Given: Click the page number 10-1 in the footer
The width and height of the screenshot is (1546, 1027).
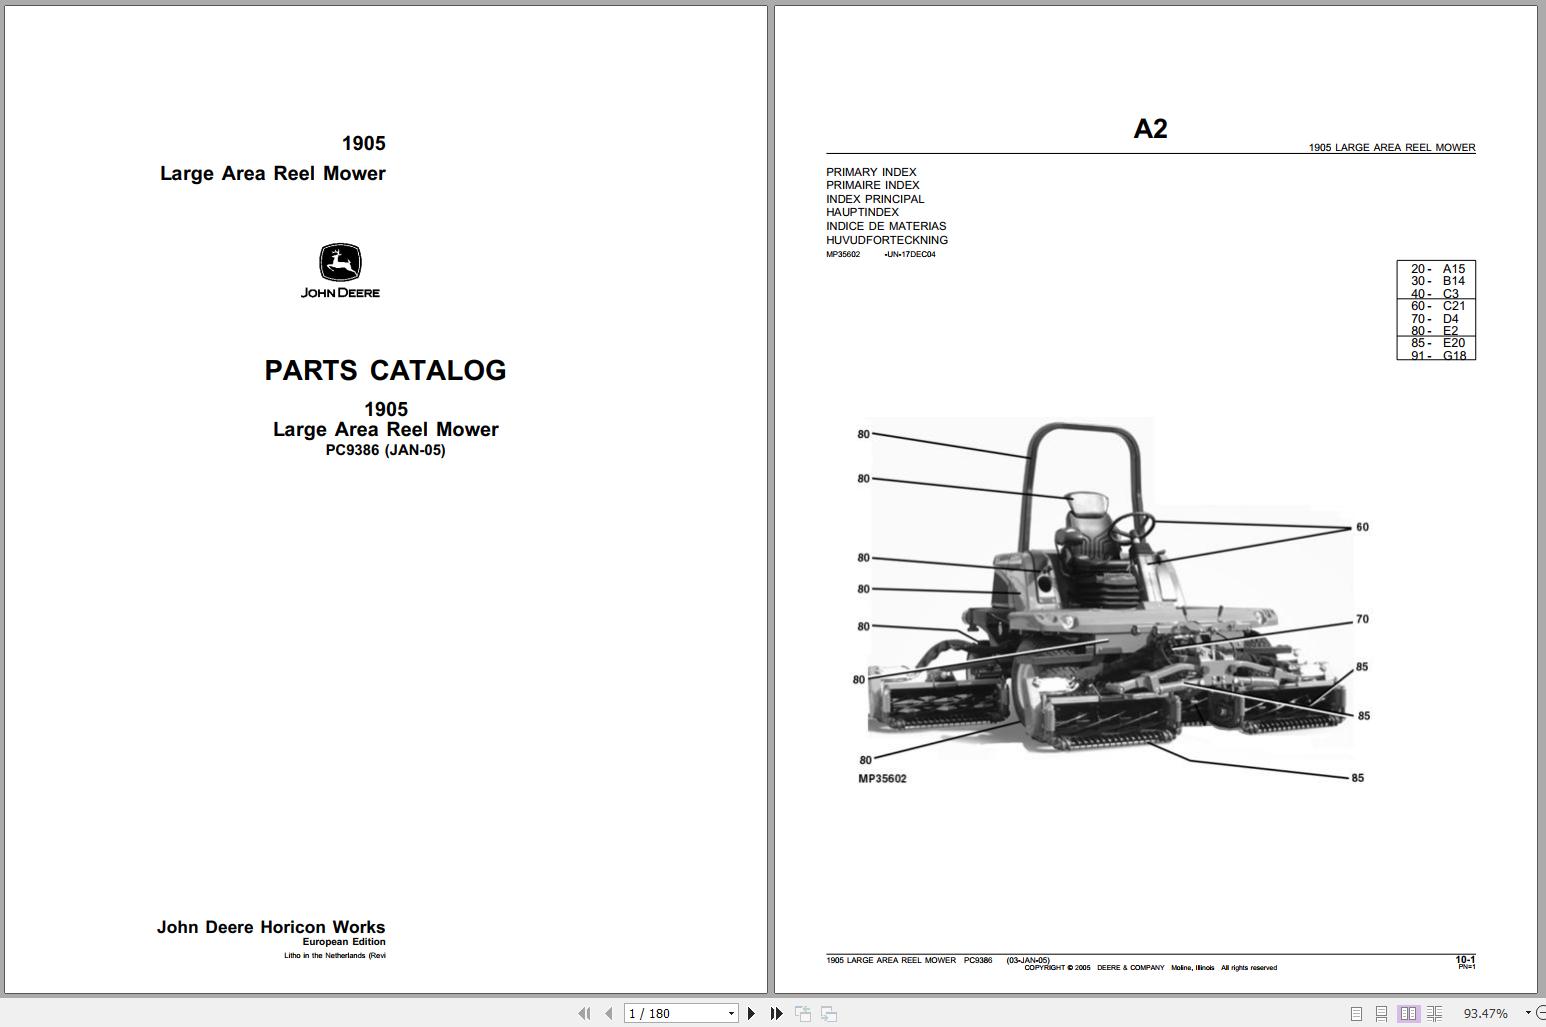Looking at the screenshot, I should pyautogui.click(x=1465, y=960).
